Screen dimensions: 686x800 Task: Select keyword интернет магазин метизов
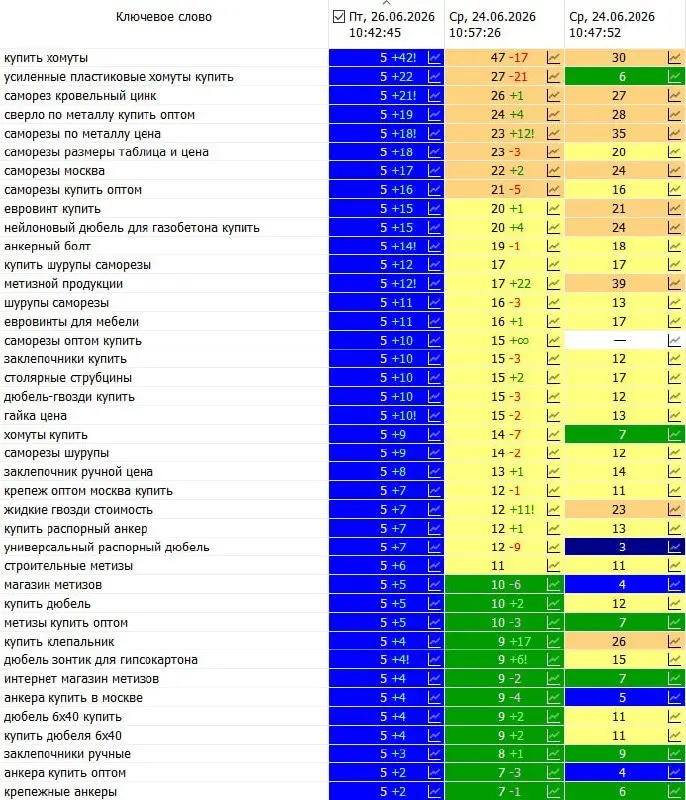tap(81, 679)
